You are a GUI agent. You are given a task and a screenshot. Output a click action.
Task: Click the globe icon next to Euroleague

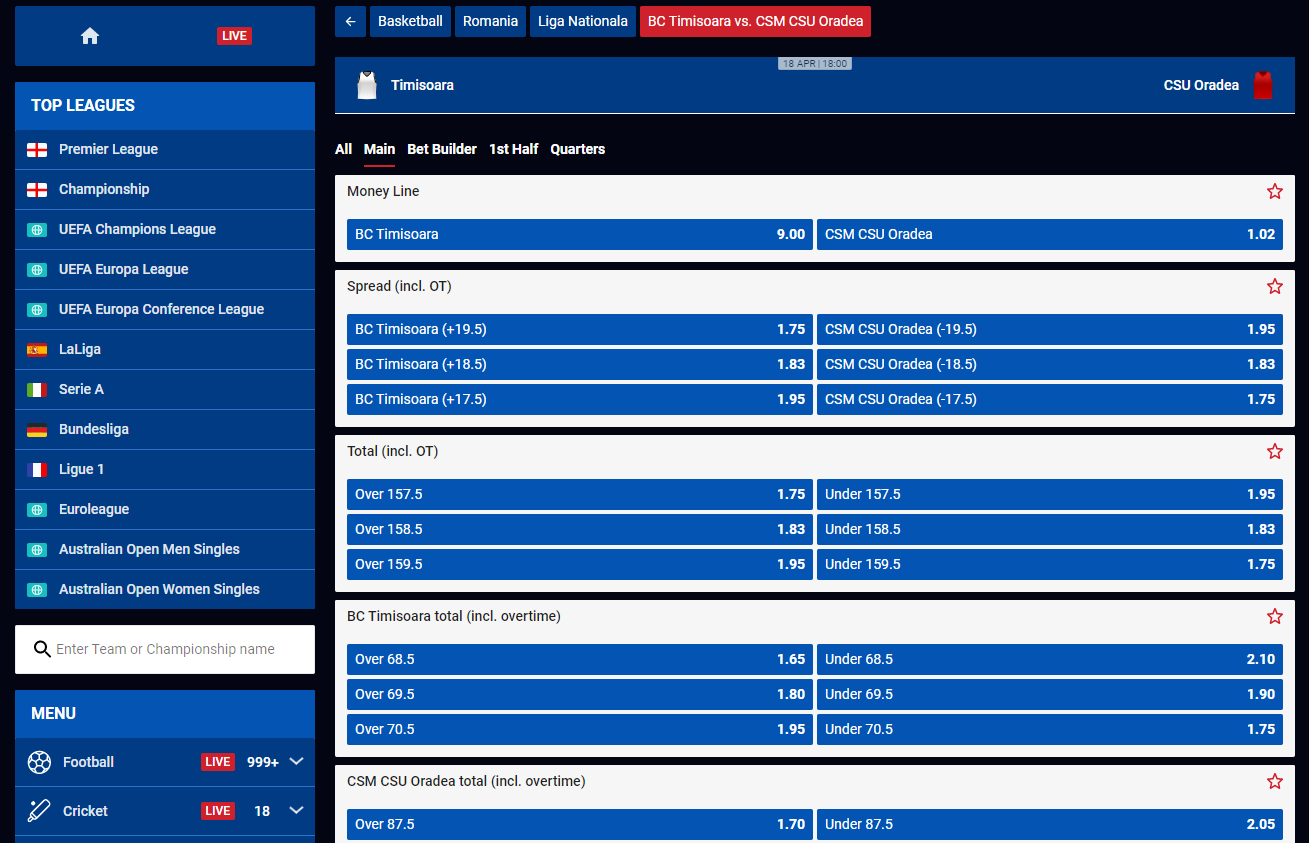tap(37, 509)
